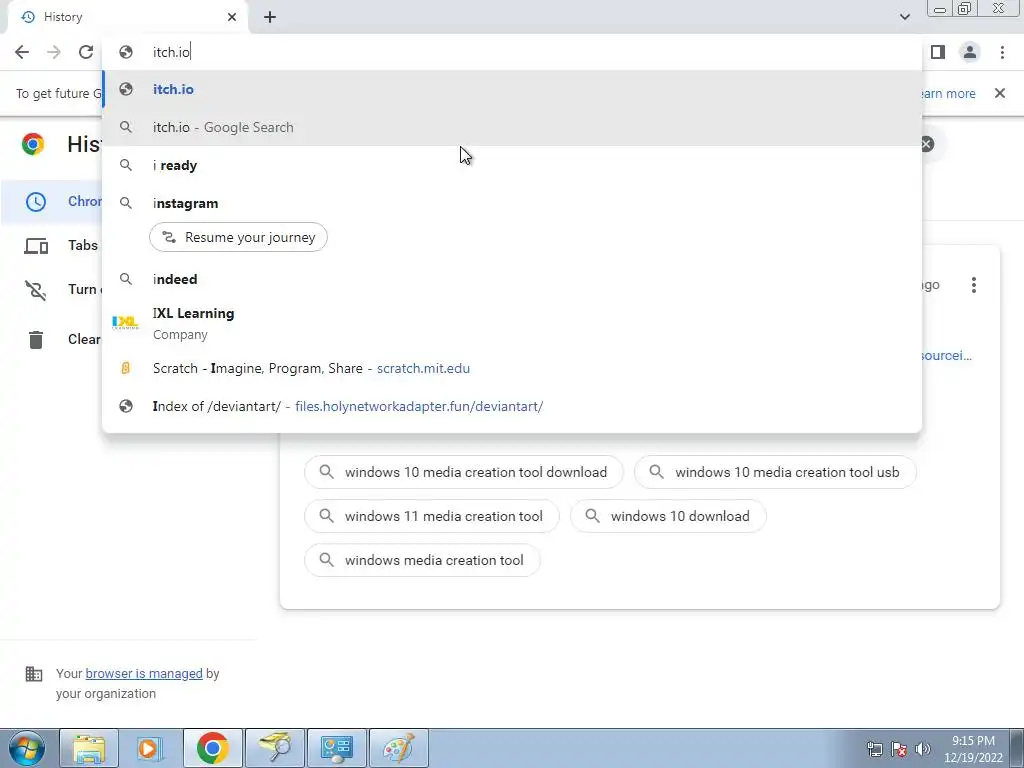
Task: Select the History tab
Action: point(127,18)
